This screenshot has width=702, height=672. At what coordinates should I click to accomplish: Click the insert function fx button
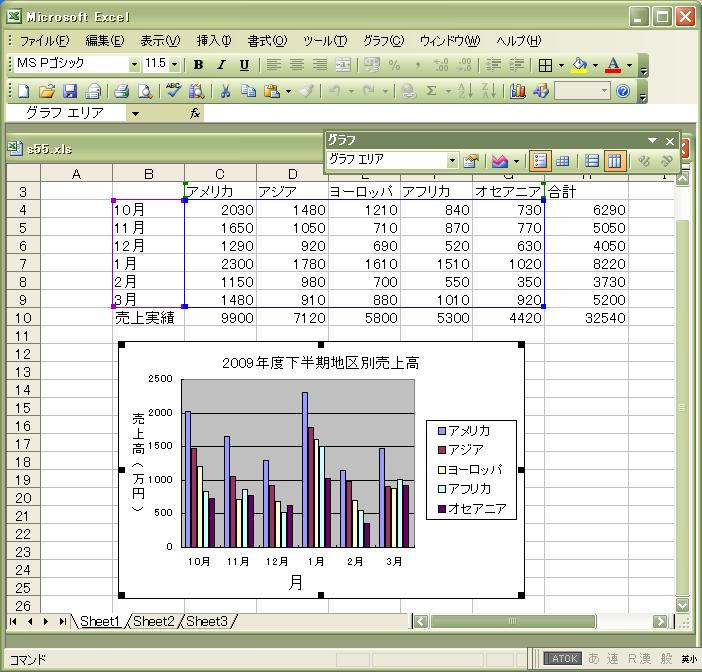coord(195,114)
